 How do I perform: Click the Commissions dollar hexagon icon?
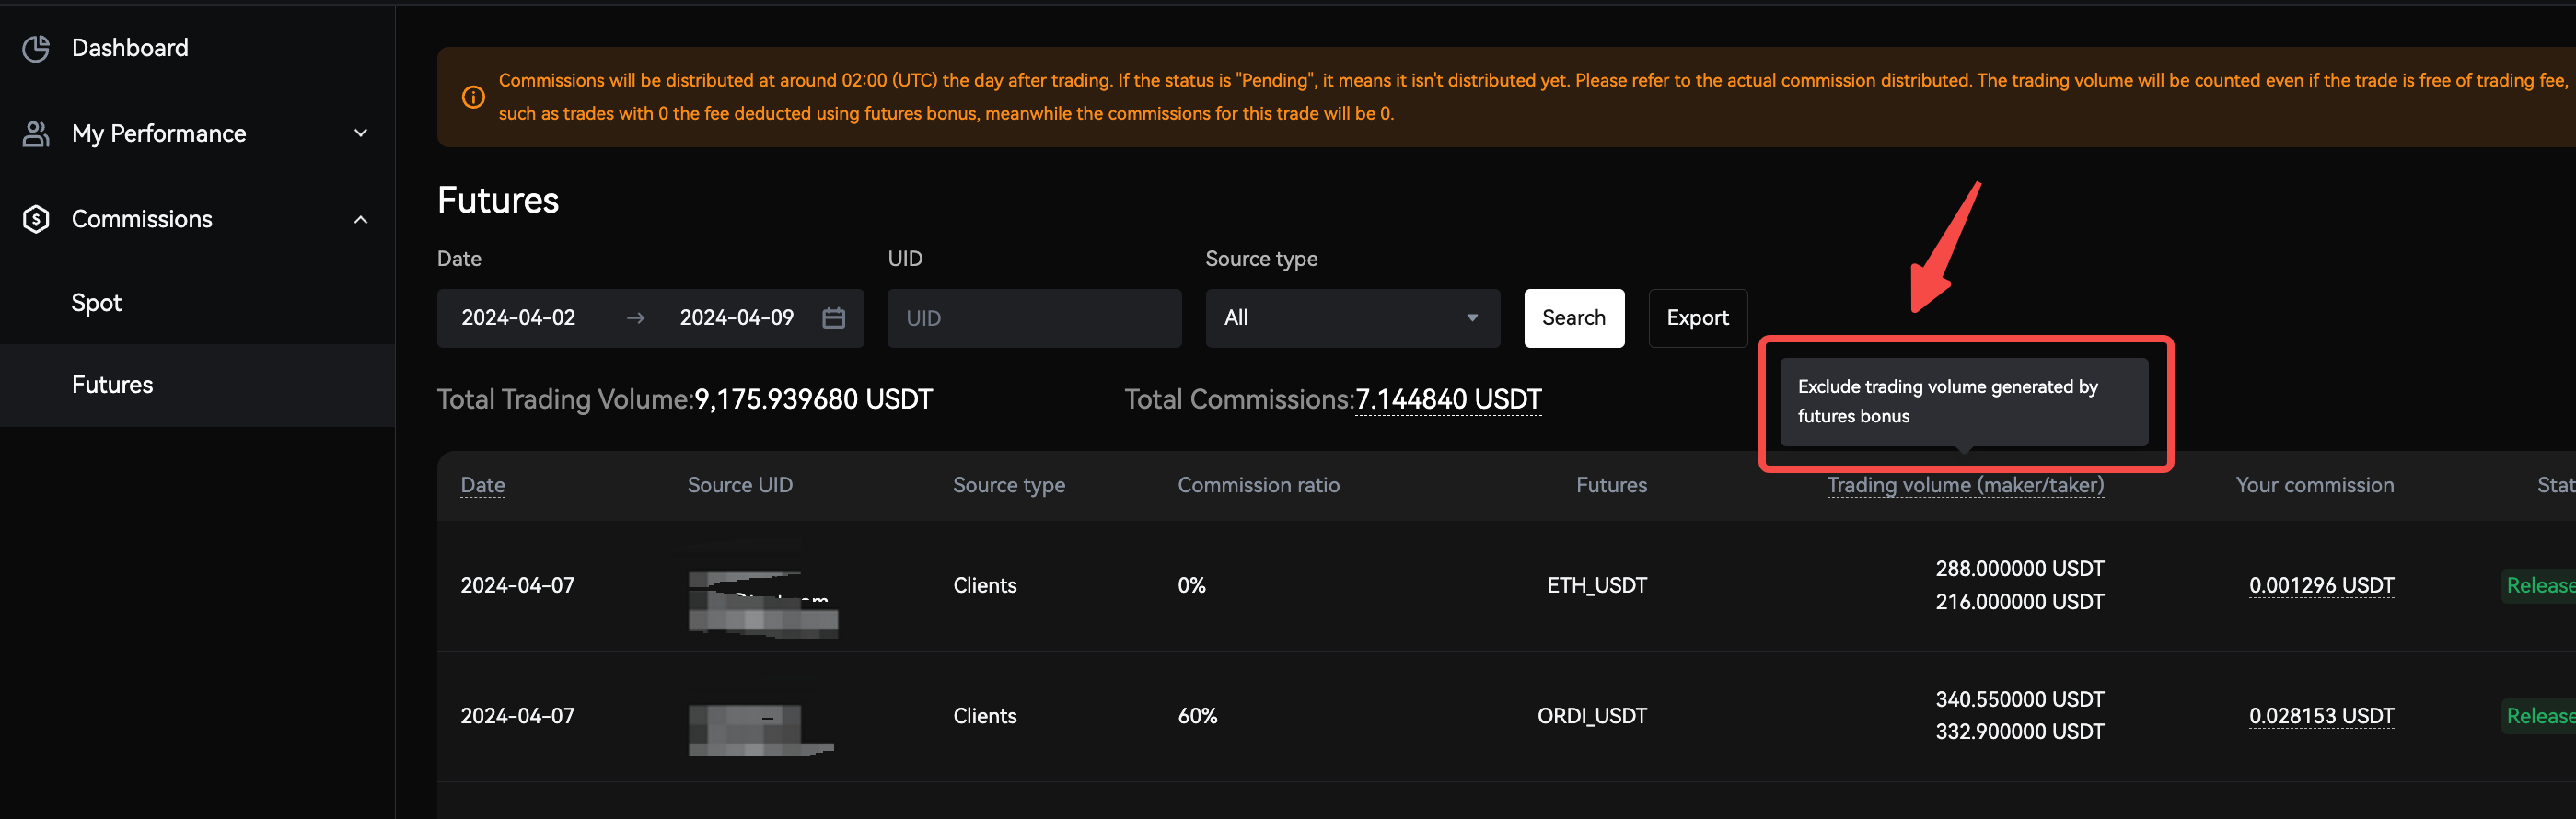tap(36, 219)
